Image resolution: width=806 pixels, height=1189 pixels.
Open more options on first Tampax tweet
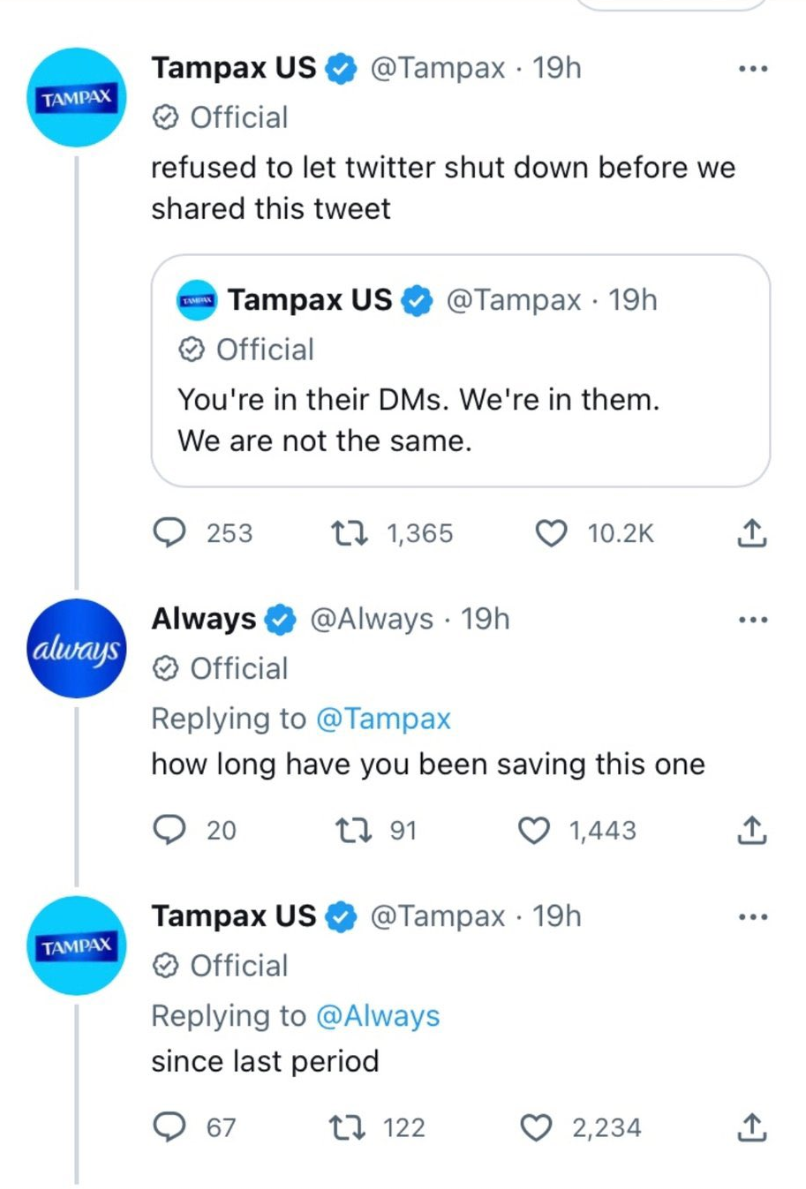coord(753,69)
